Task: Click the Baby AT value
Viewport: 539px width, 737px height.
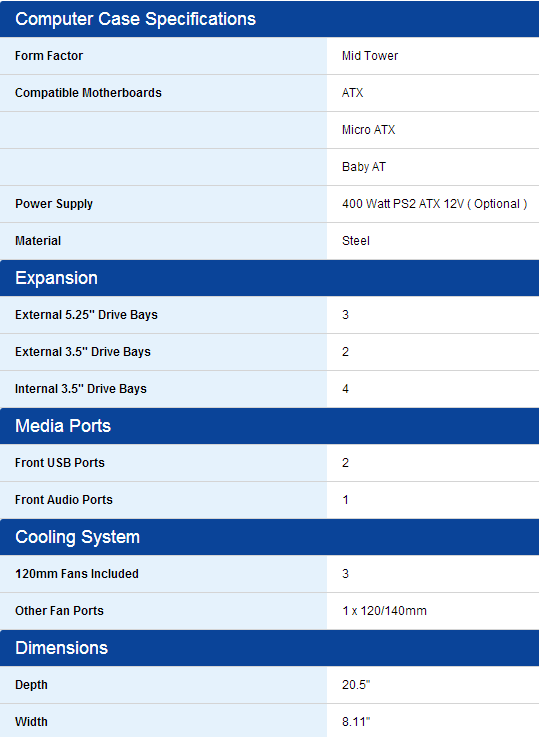Action: point(364,167)
